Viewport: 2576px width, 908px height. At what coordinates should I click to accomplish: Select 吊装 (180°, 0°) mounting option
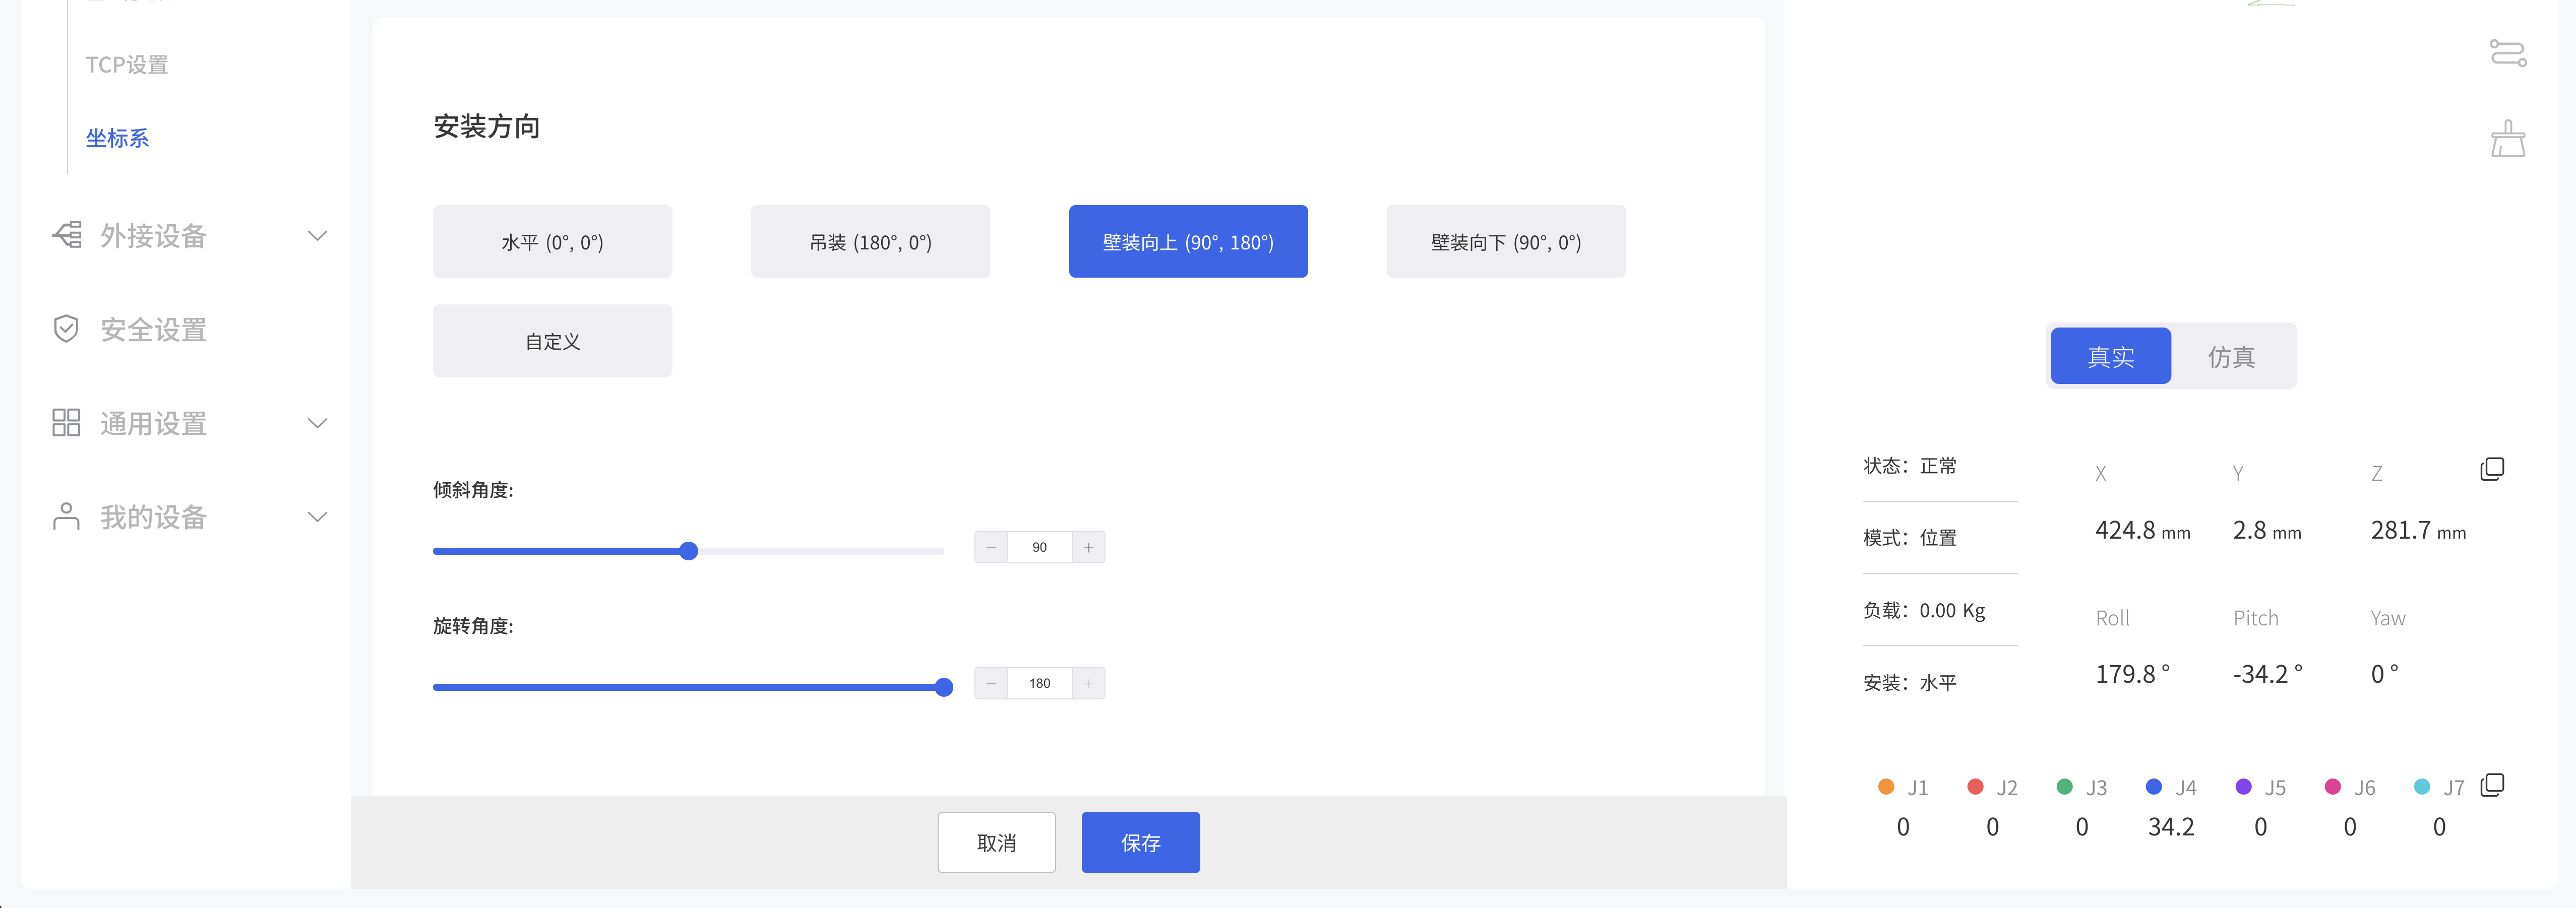coord(870,242)
